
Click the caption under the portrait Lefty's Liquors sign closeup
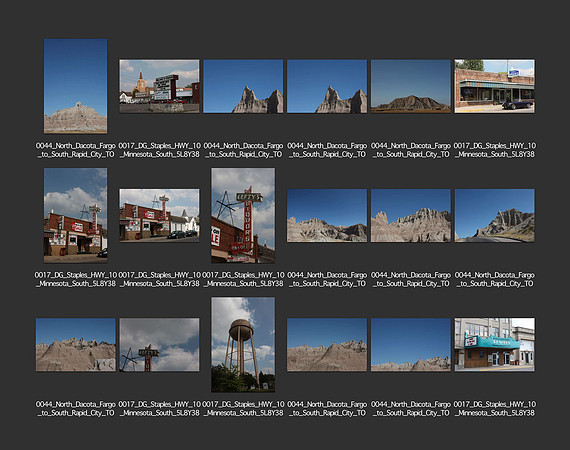tap(243, 279)
